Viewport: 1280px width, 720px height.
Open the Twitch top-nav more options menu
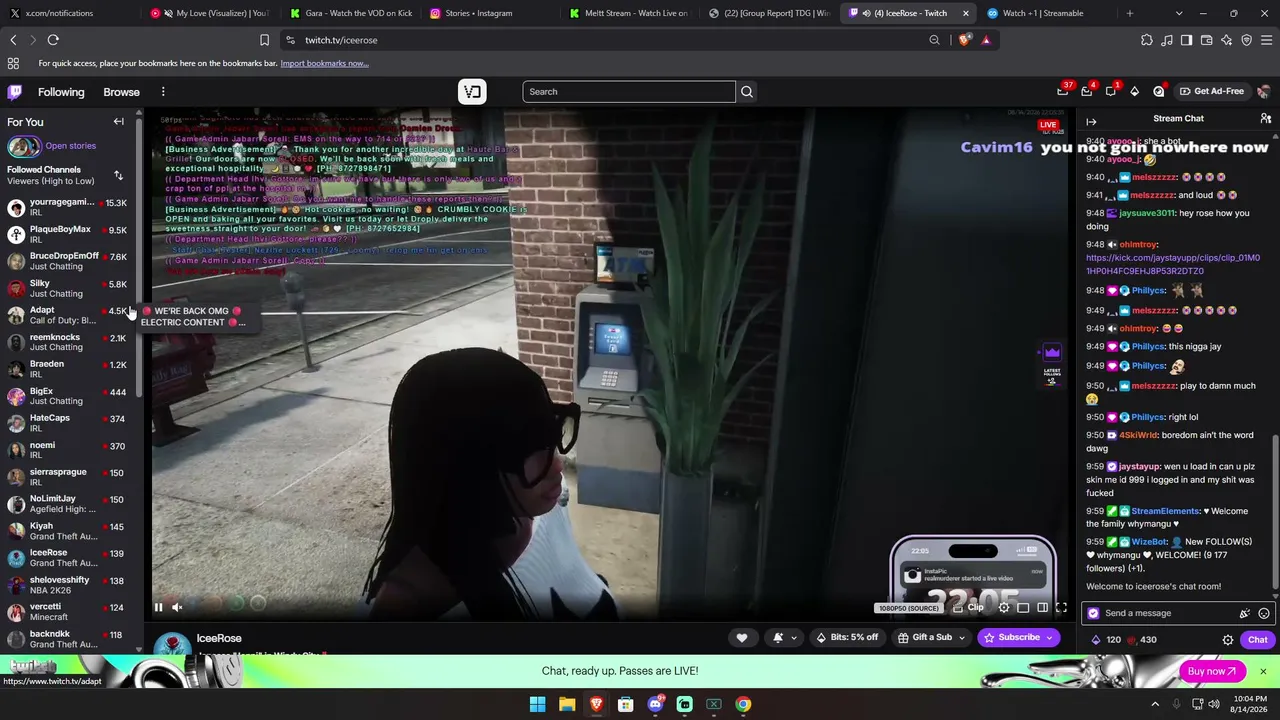click(x=163, y=92)
